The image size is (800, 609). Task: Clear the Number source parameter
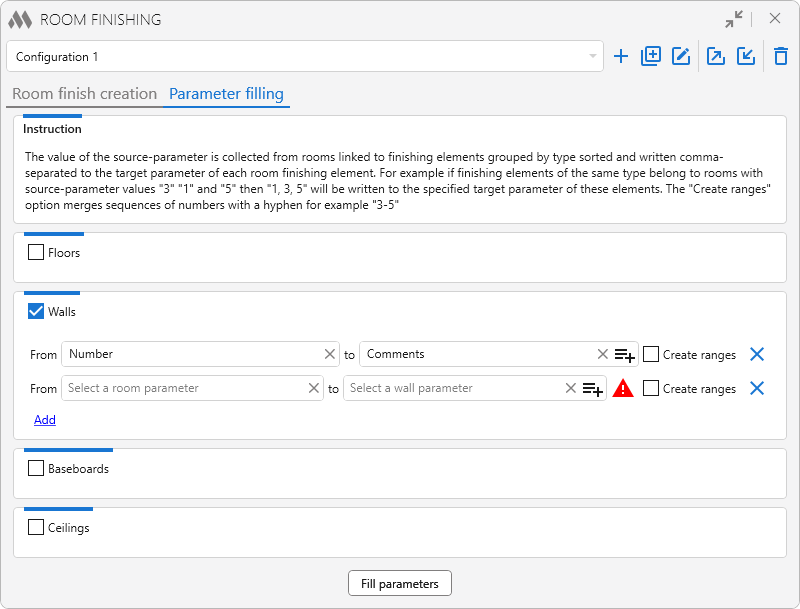330,354
